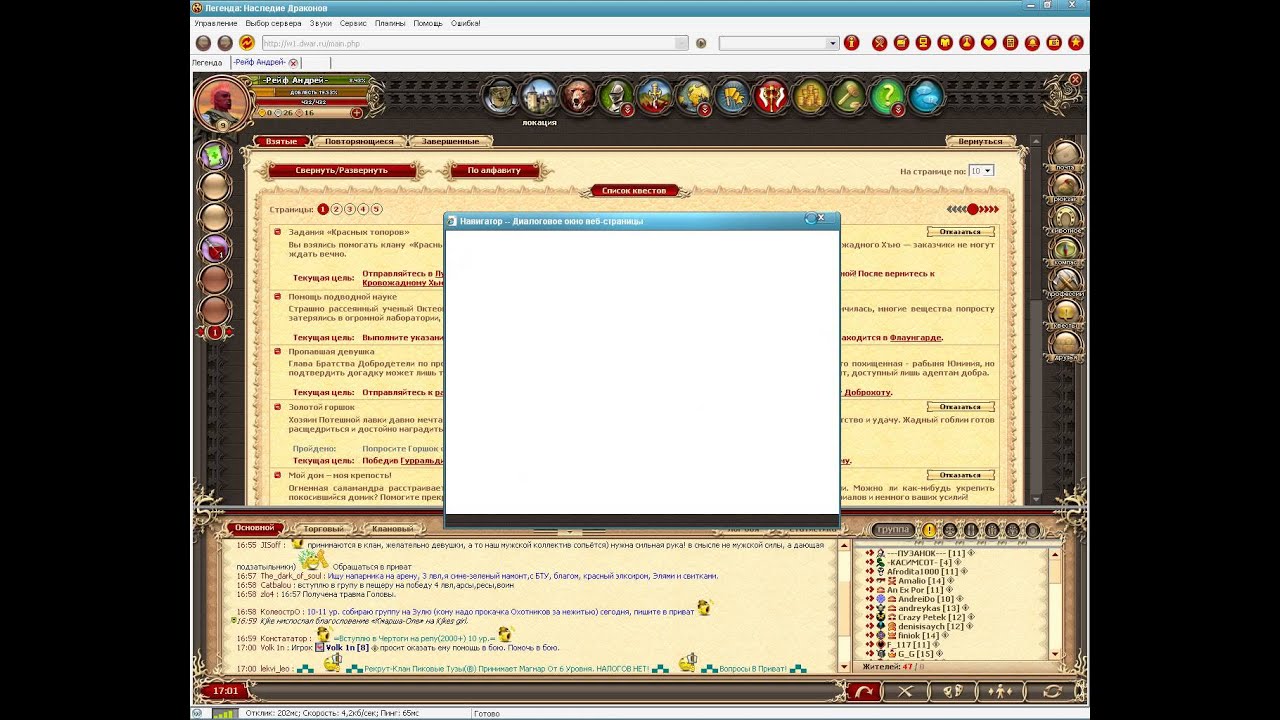Click the crossed swords clear icon in chat bar
Image resolution: width=1280 pixels, height=720 pixels.
[x=906, y=691]
